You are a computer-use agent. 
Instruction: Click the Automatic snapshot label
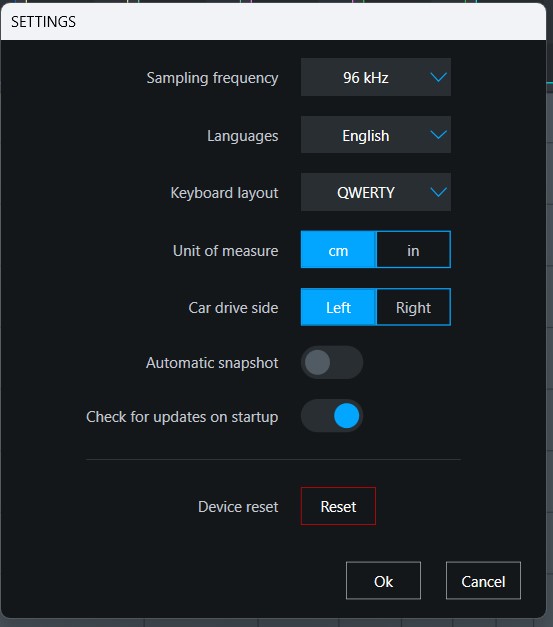[x=212, y=363]
